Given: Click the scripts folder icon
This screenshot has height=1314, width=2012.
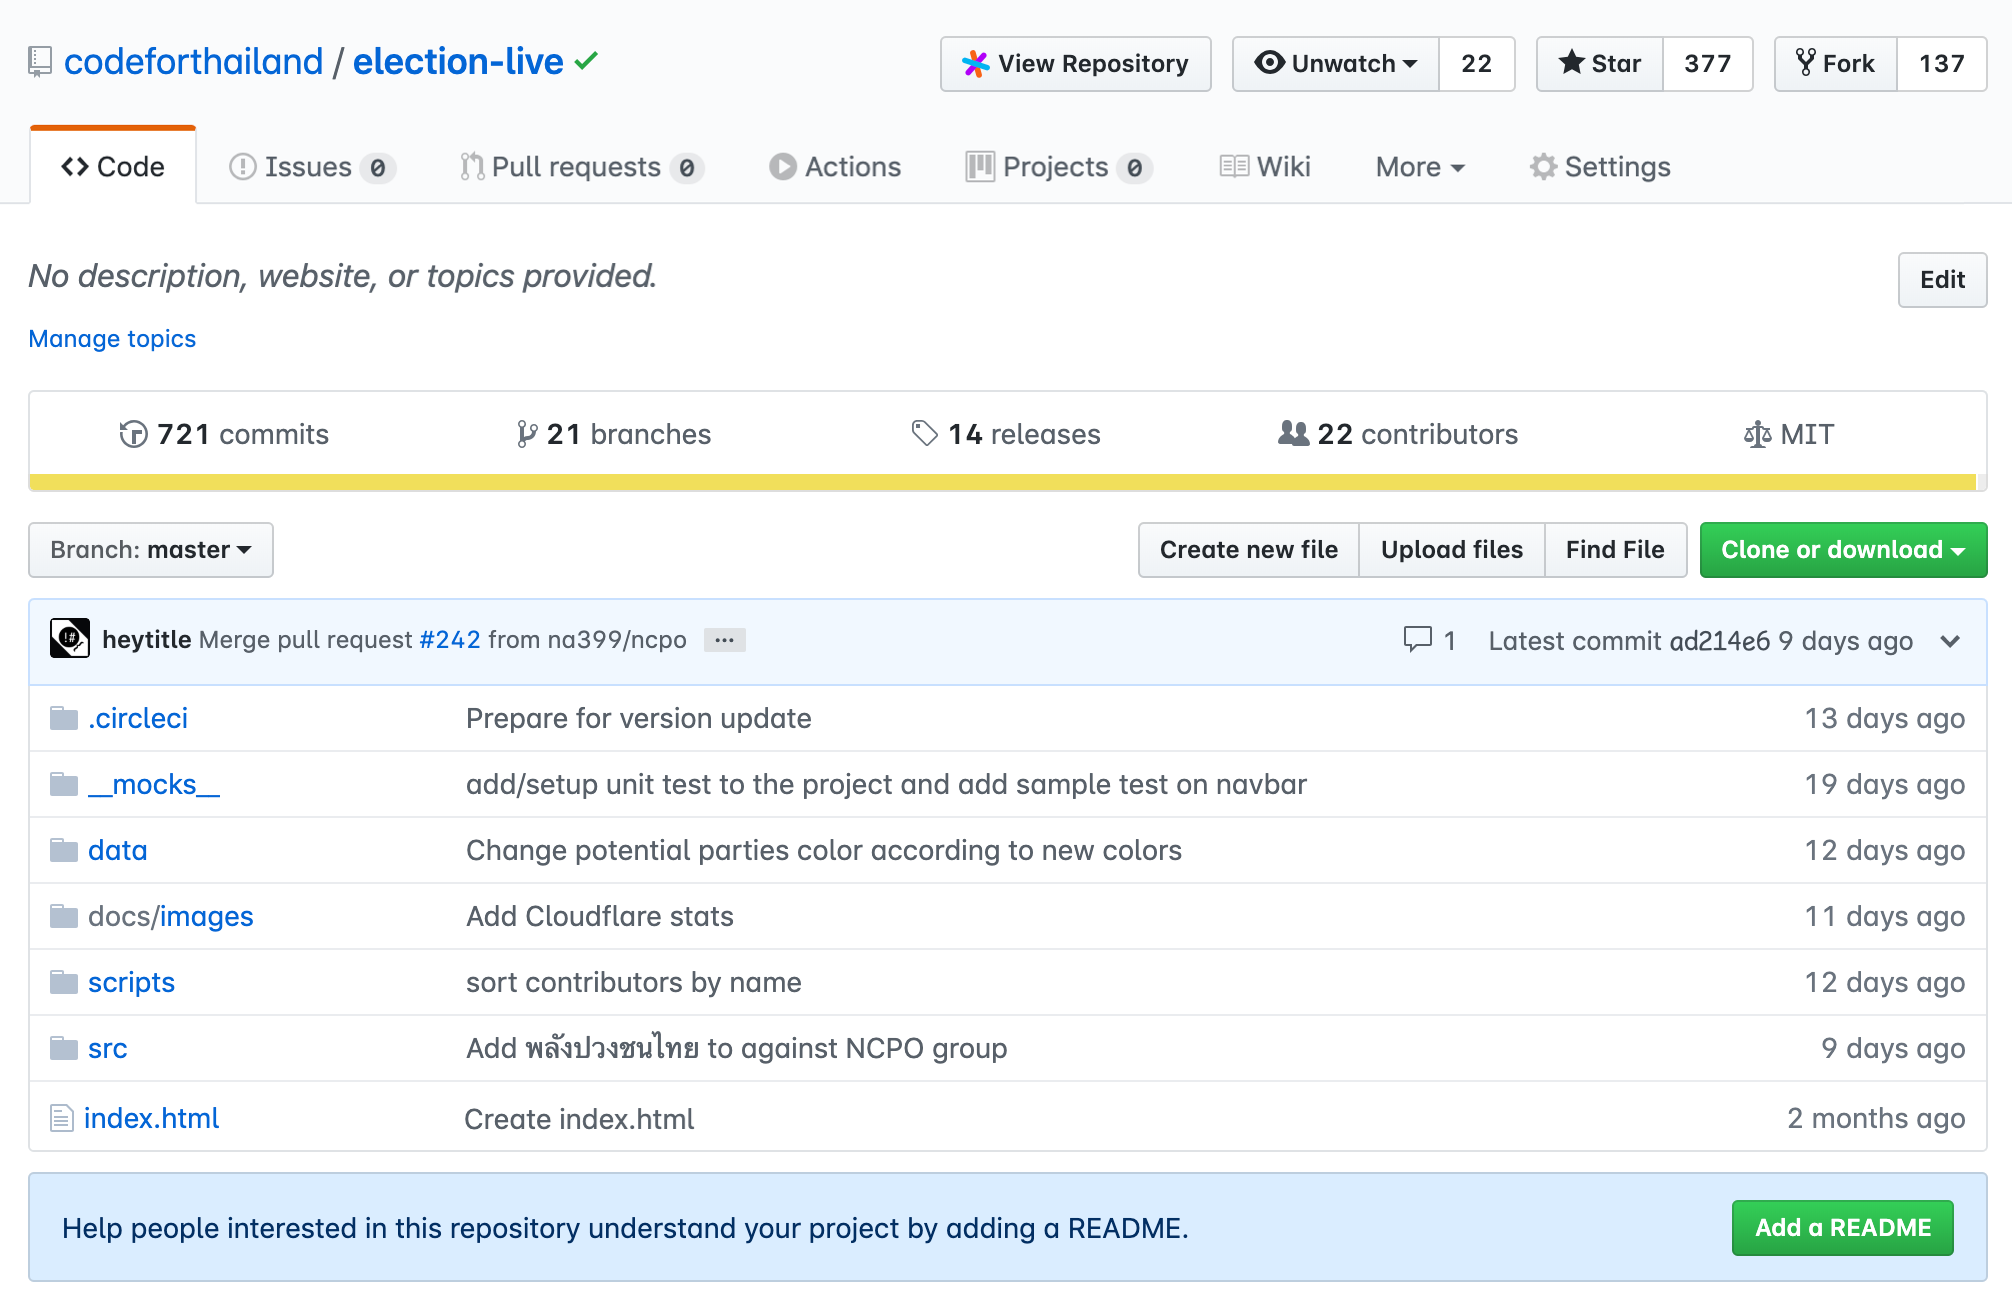Looking at the screenshot, I should (64, 982).
